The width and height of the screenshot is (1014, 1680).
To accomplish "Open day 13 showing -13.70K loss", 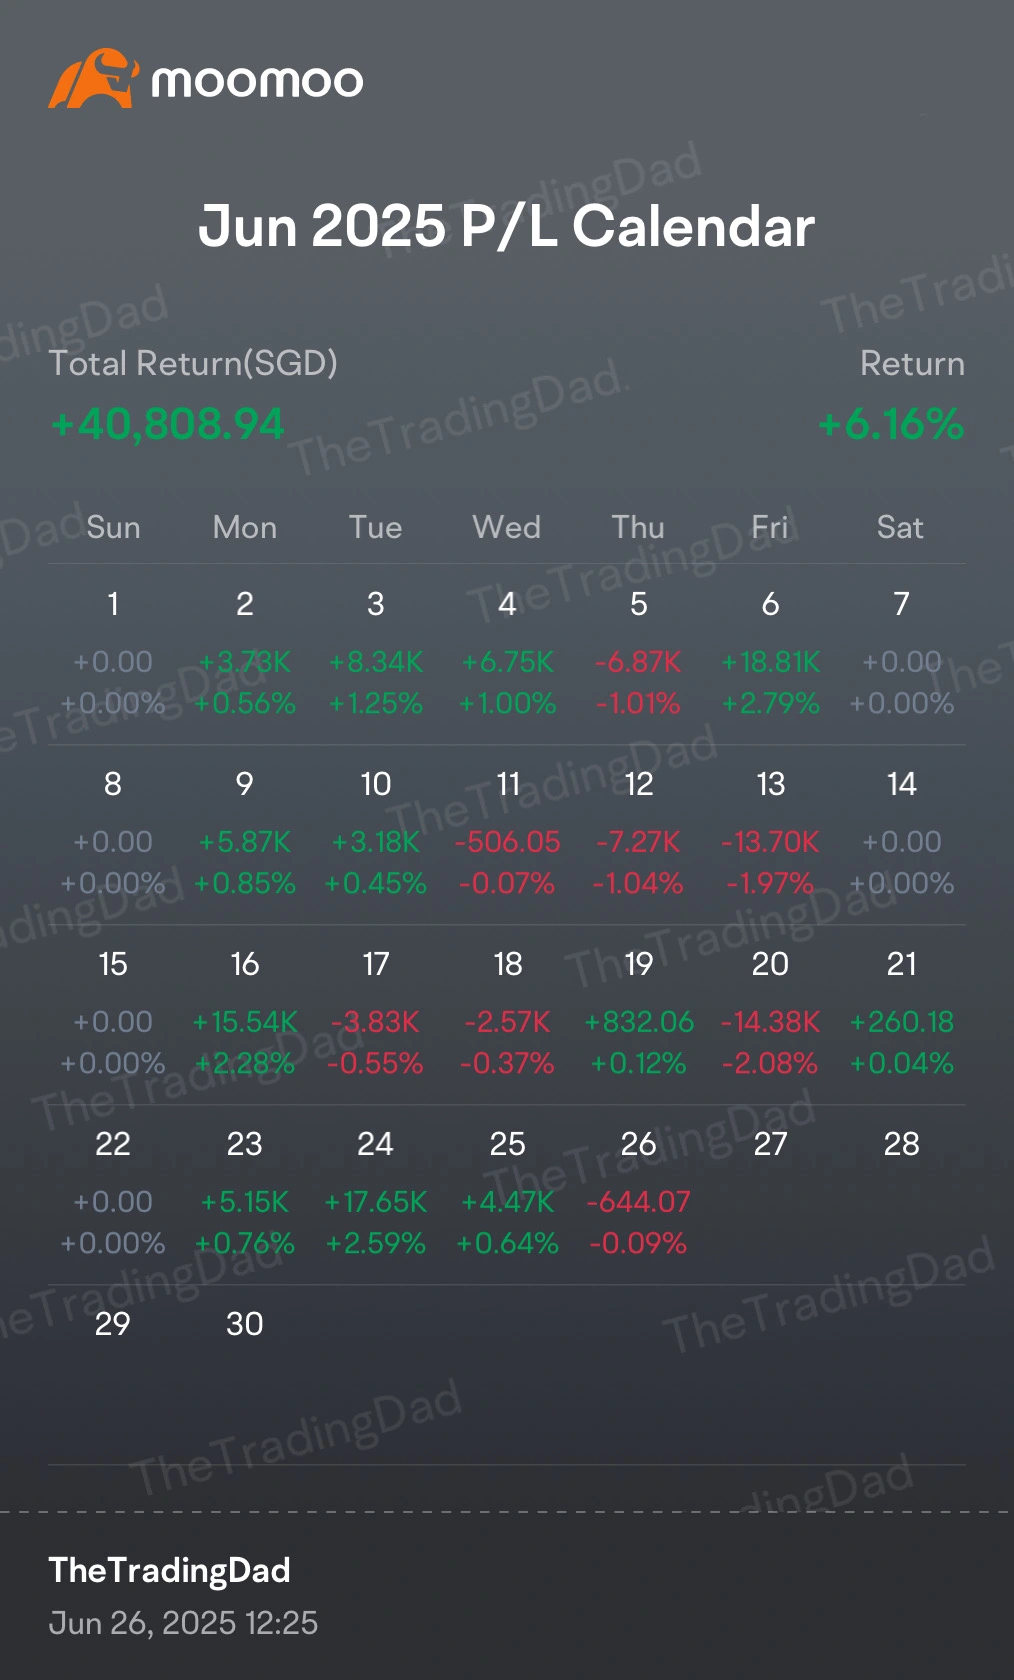I will click(x=770, y=834).
